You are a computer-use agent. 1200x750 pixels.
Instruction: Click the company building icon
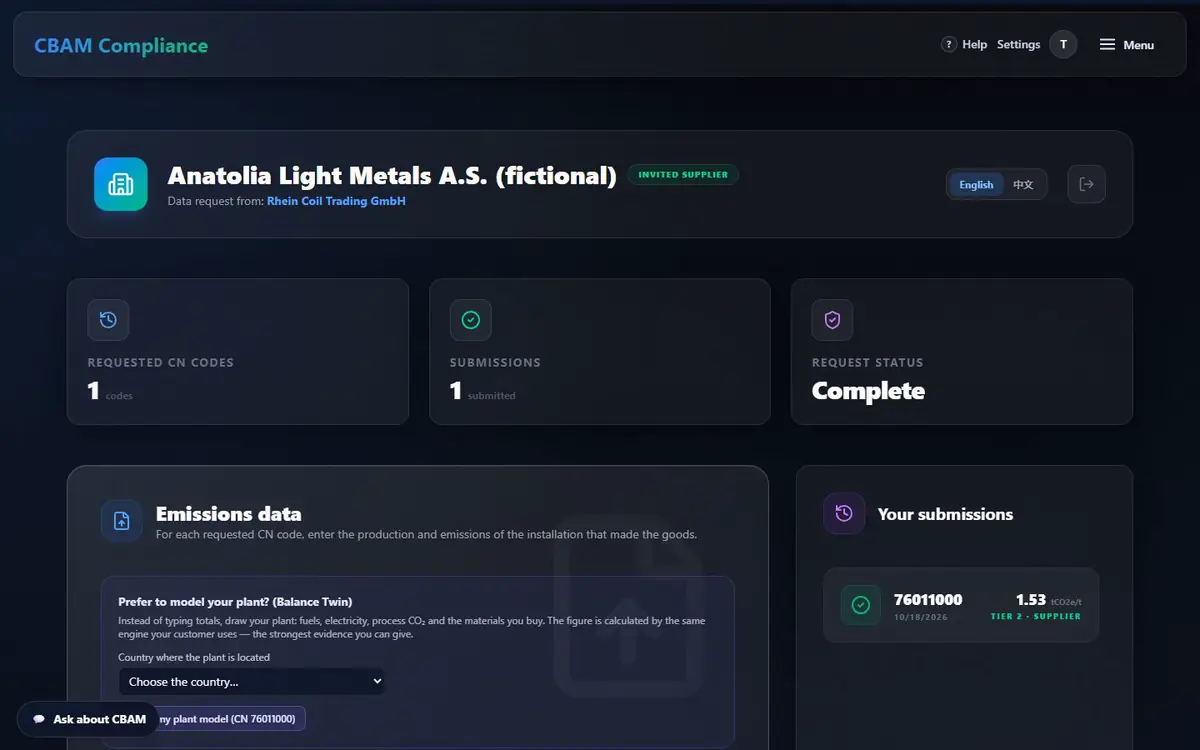pos(120,184)
